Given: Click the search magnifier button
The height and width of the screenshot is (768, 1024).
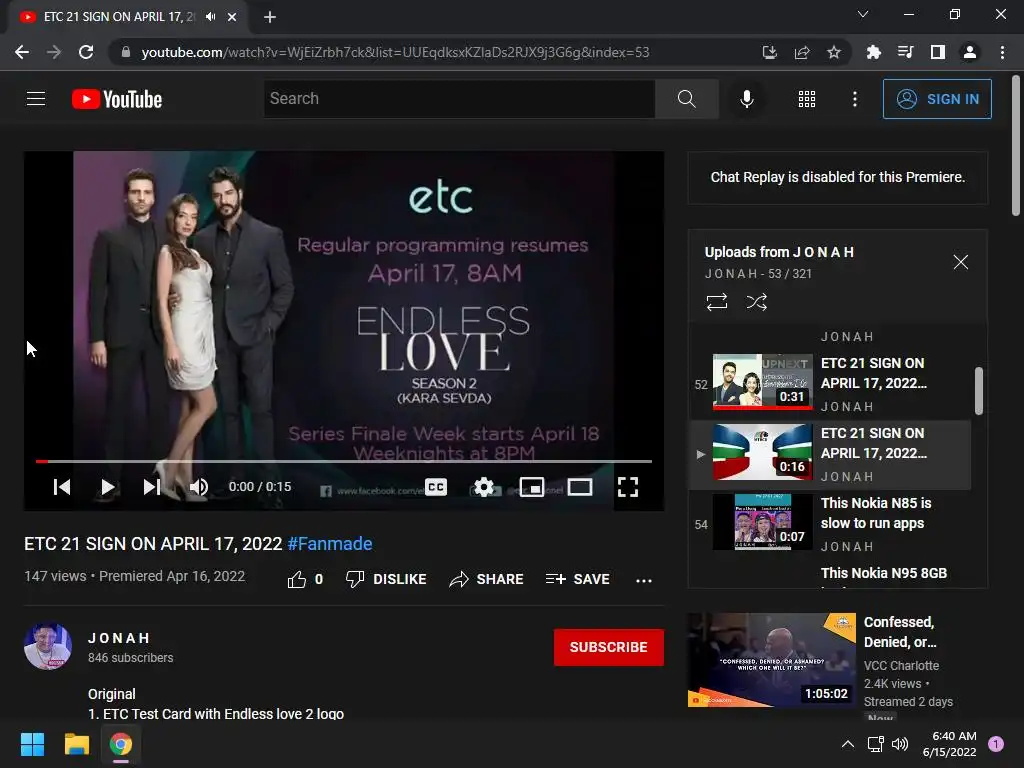Looking at the screenshot, I should point(686,99).
